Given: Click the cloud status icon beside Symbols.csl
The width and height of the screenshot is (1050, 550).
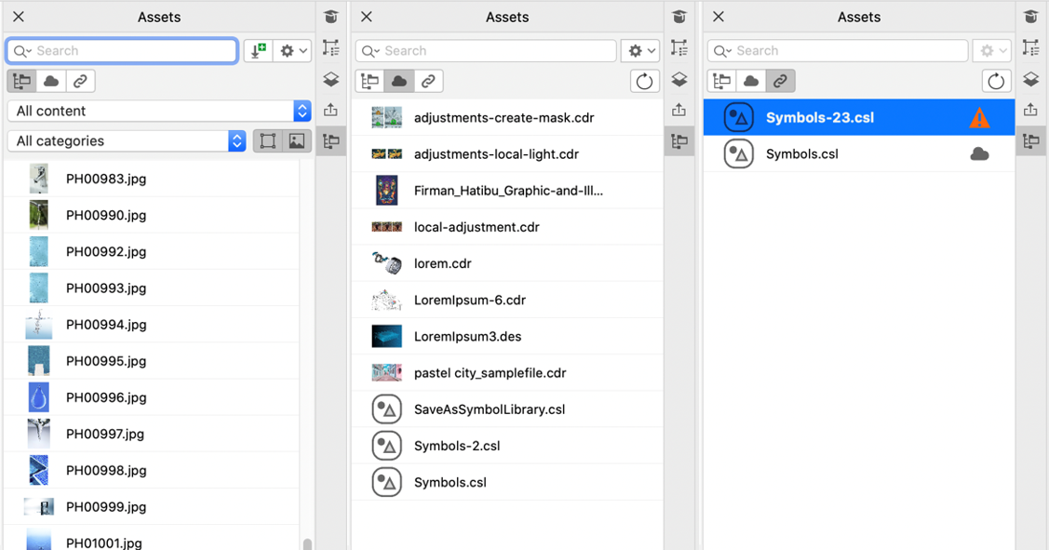Looking at the screenshot, I should click(x=979, y=154).
